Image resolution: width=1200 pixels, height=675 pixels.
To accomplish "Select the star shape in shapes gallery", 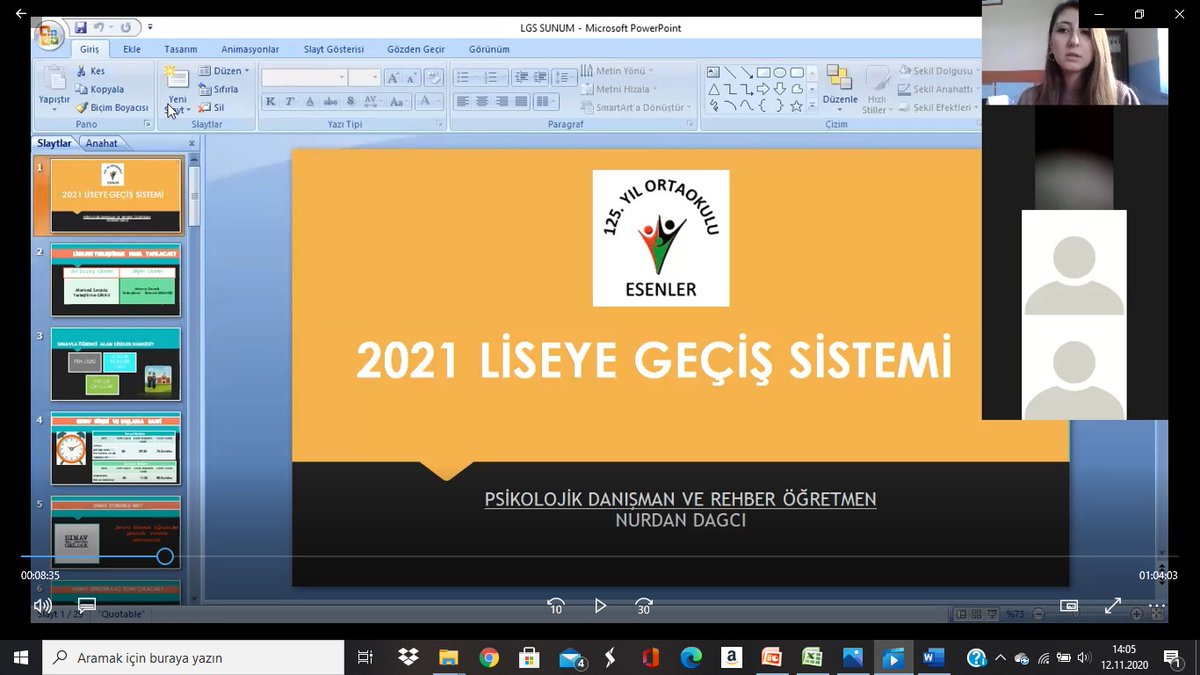I will point(796,105).
